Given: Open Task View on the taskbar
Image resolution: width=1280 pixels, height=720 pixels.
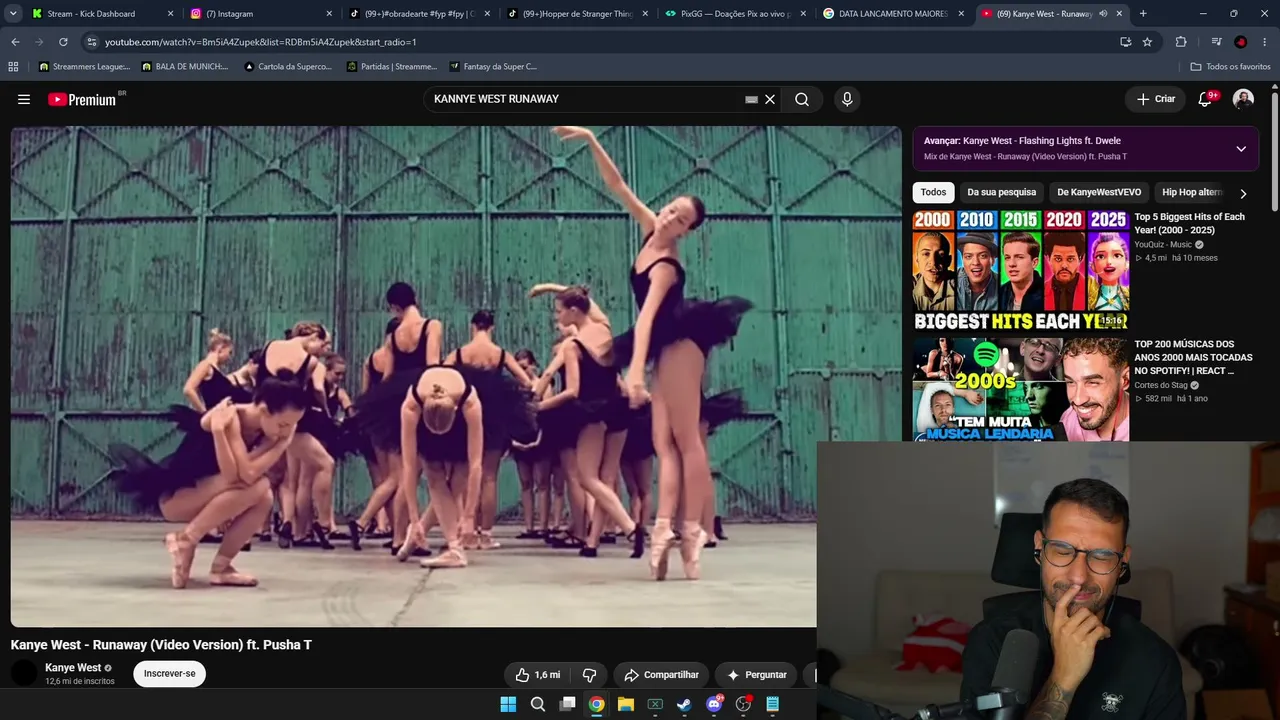Looking at the screenshot, I should click(x=567, y=704).
